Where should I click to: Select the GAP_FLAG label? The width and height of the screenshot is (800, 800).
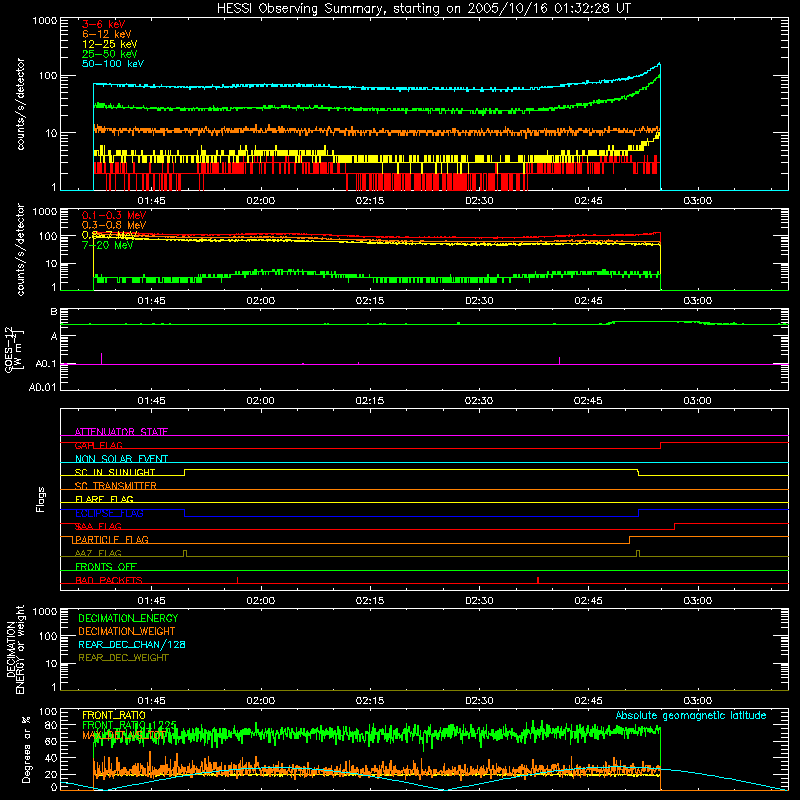point(98,445)
